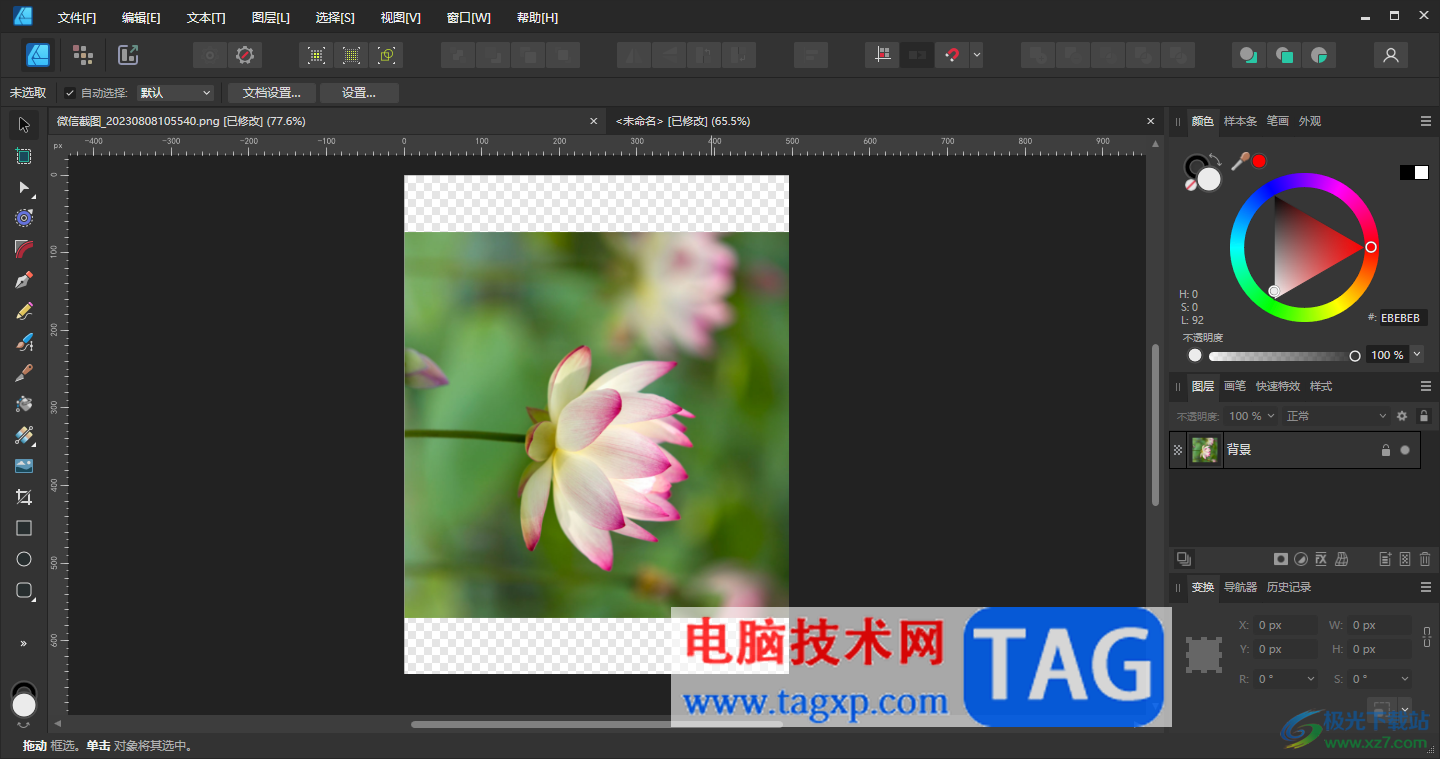Add a new layer
This screenshot has height=759, width=1440.
[x=1385, y=559]
